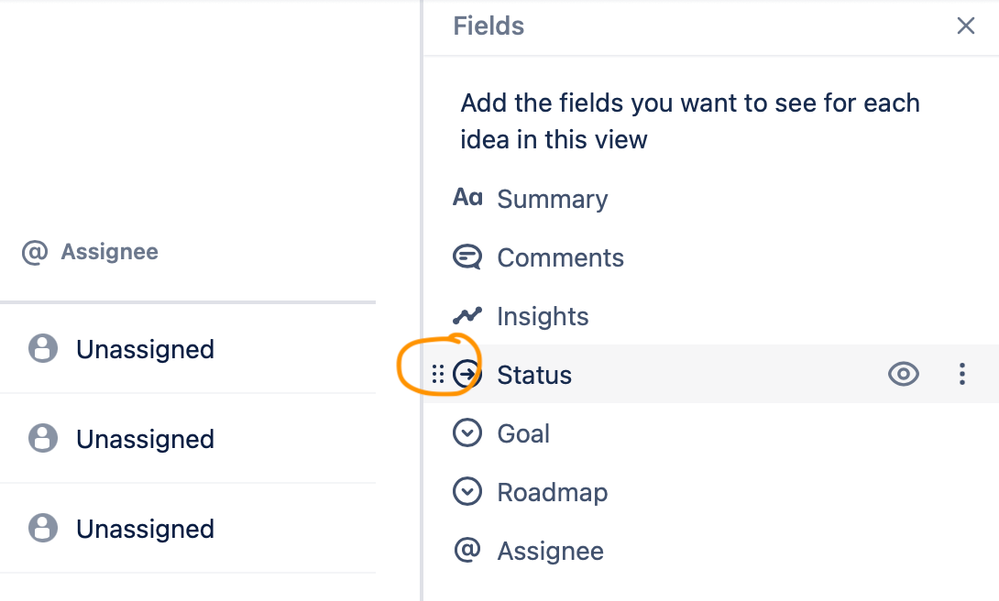999x601 pixels.
Task: Click the Assignee @ icon in Fields panel
Action: pyautogui.click(x=467, y=551)
